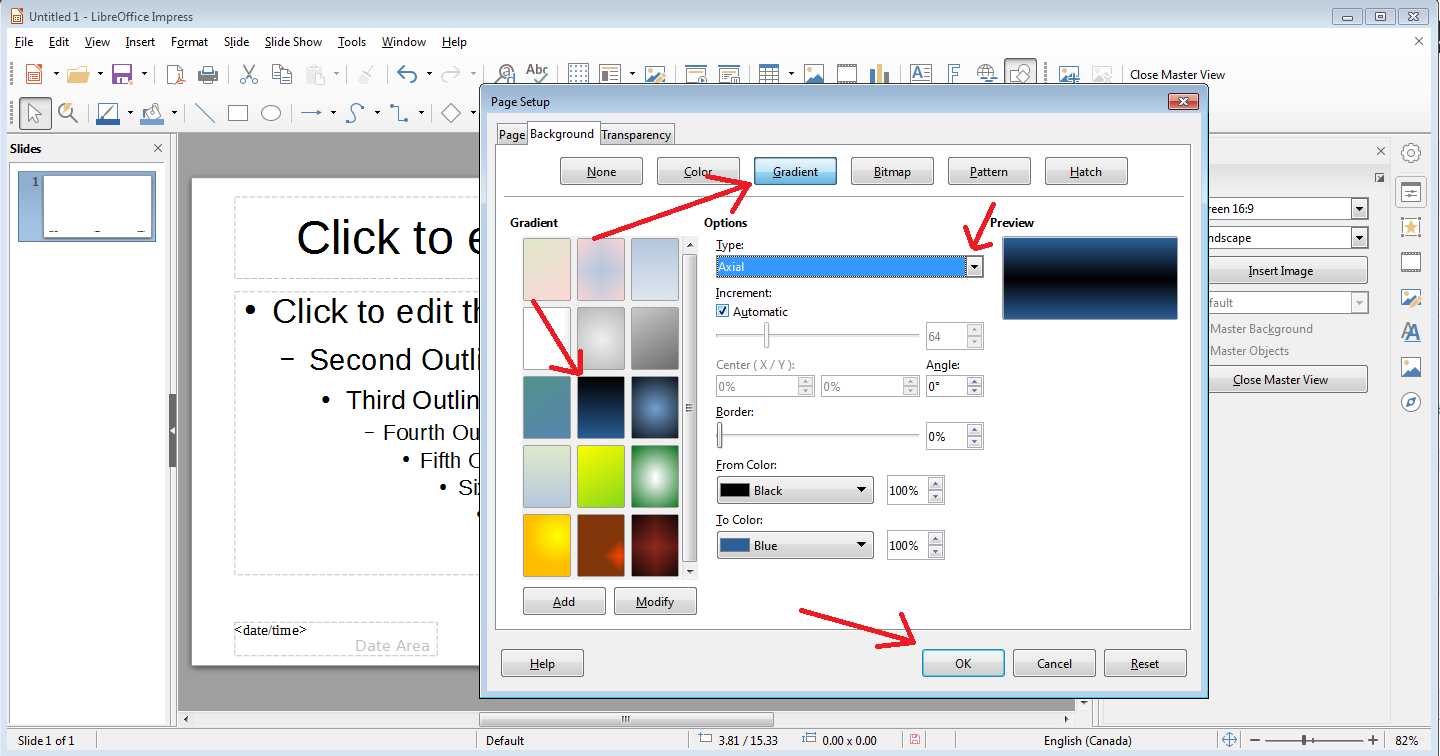Open the Format menu
This screenshot has width=1440, height=756.
[189, 42]
